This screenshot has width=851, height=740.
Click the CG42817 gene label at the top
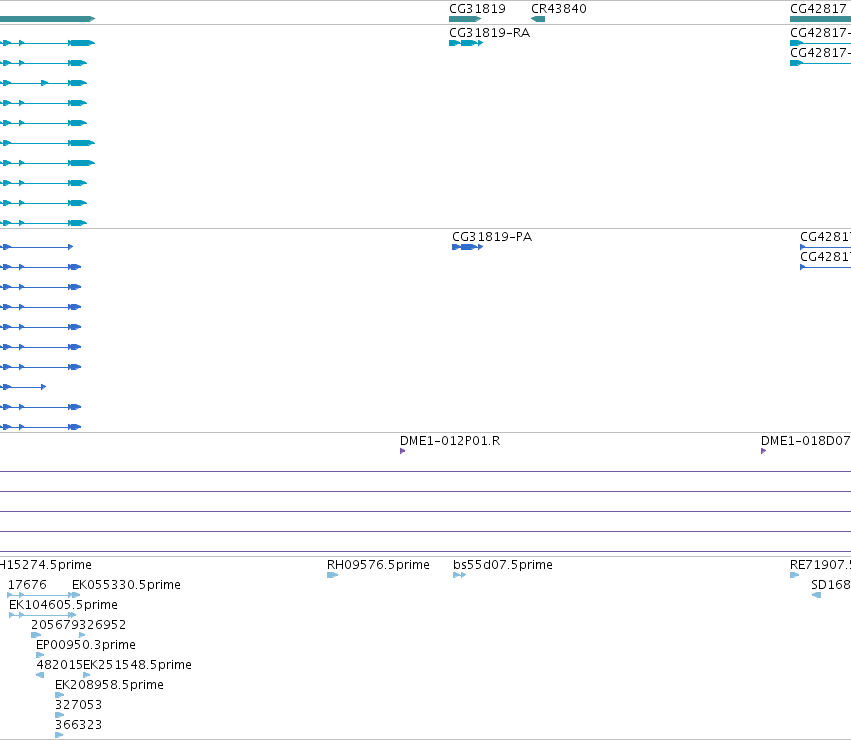coord(818,9)
